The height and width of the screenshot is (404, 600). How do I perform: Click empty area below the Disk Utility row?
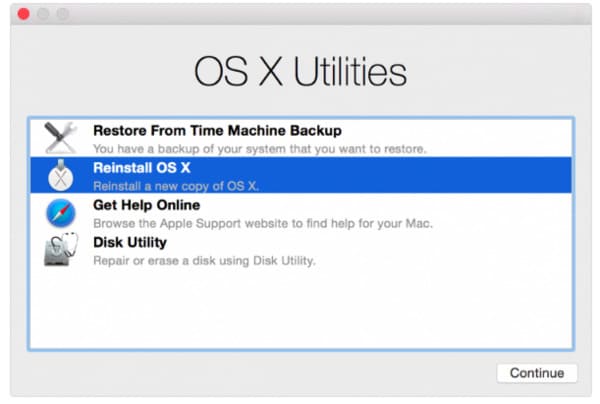(300, 310)
